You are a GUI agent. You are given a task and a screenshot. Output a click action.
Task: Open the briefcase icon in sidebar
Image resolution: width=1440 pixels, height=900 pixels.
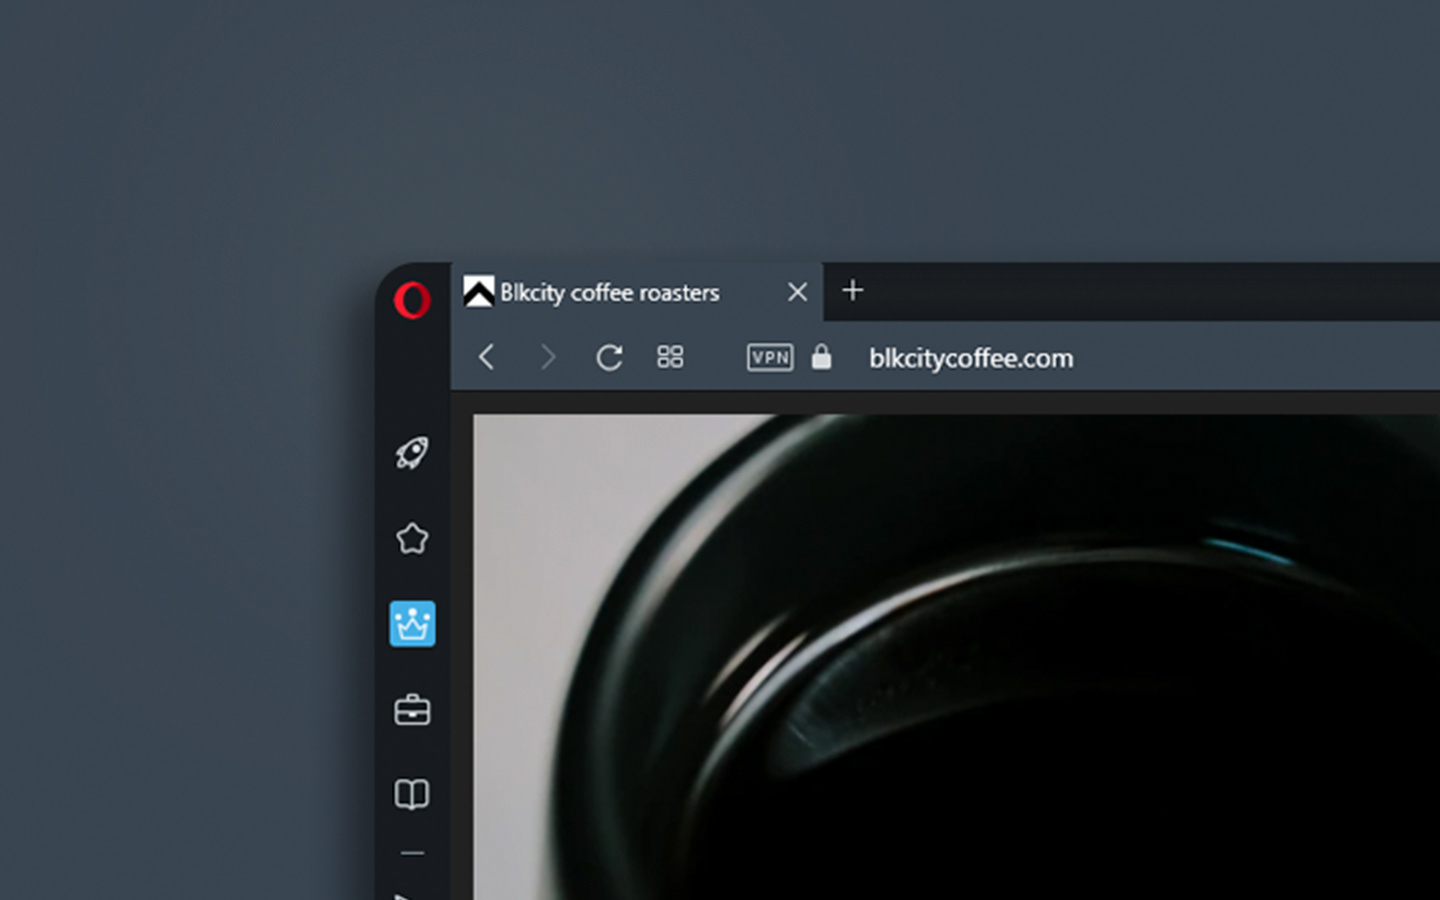click(412, 710)
